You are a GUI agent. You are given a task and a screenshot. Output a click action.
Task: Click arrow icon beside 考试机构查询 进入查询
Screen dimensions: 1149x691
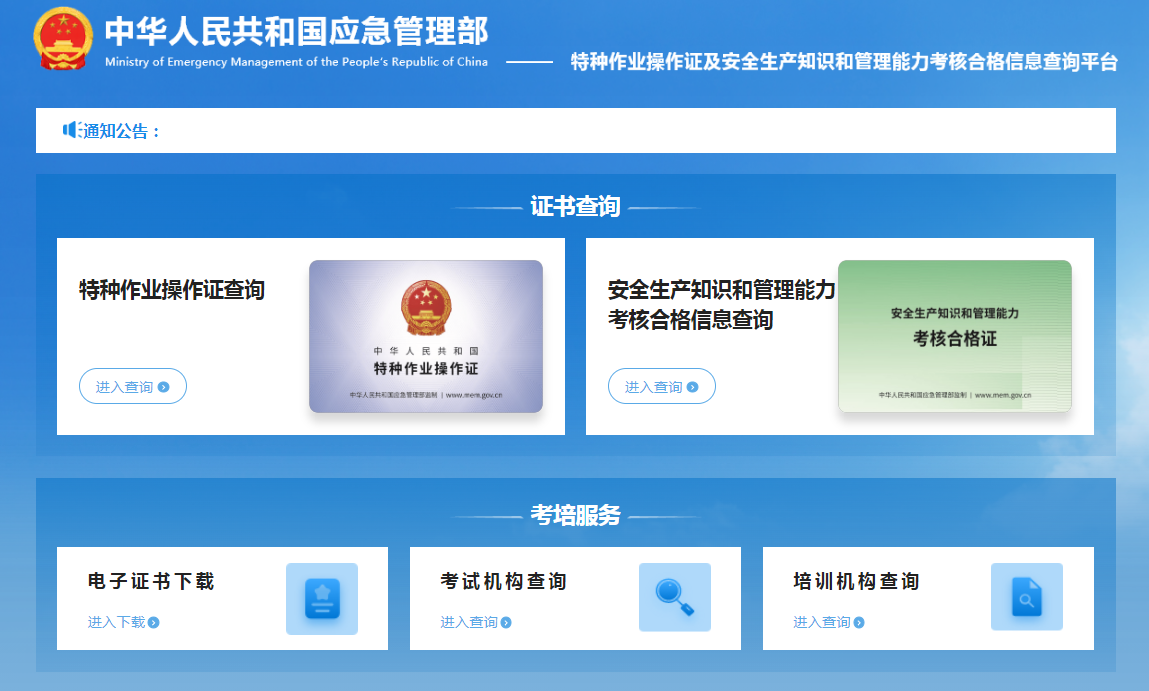pos(506,623)
